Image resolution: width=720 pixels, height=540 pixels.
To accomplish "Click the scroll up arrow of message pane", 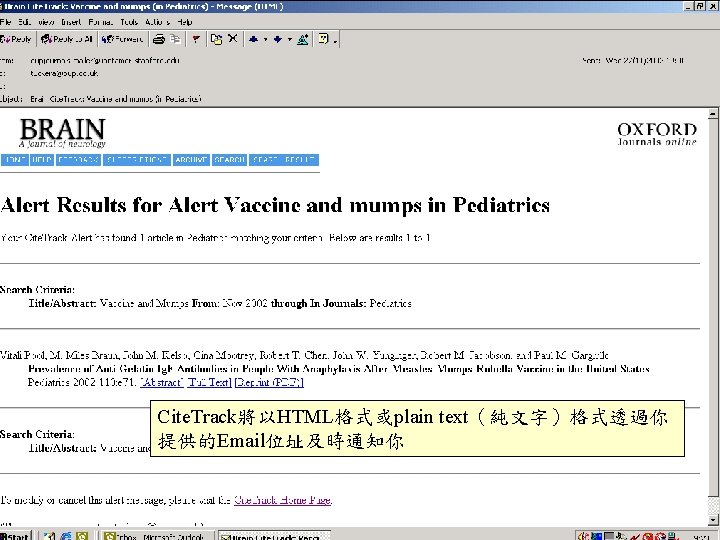I will click(x=713, y=113).
